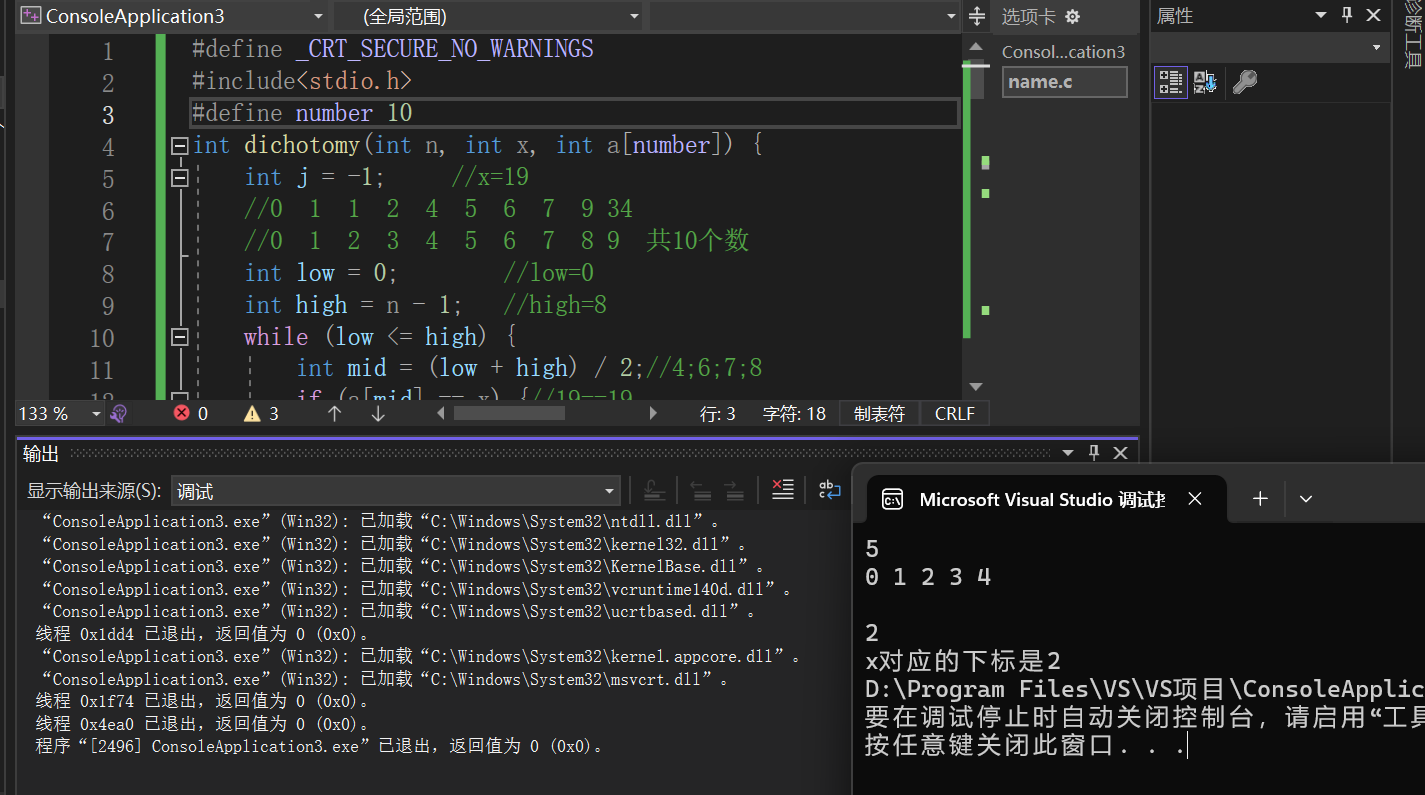Screen dimensions: 1425x795
Task: Click the '#include<stdio.h>' line
Action: 301,81
